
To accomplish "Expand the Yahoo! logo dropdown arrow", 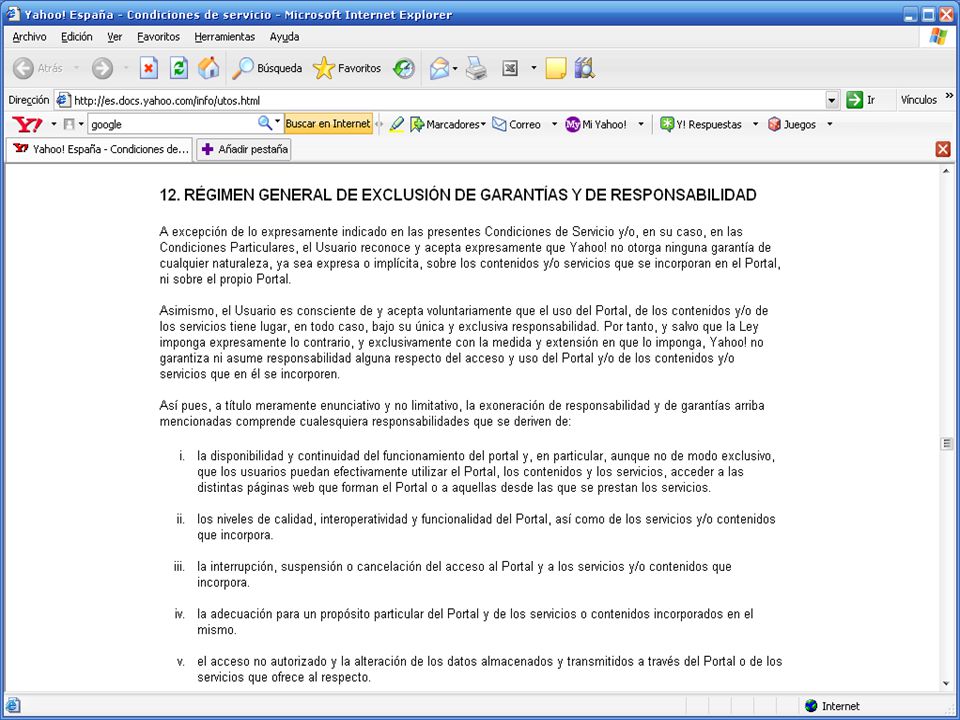I will click(x=53, y=124).
